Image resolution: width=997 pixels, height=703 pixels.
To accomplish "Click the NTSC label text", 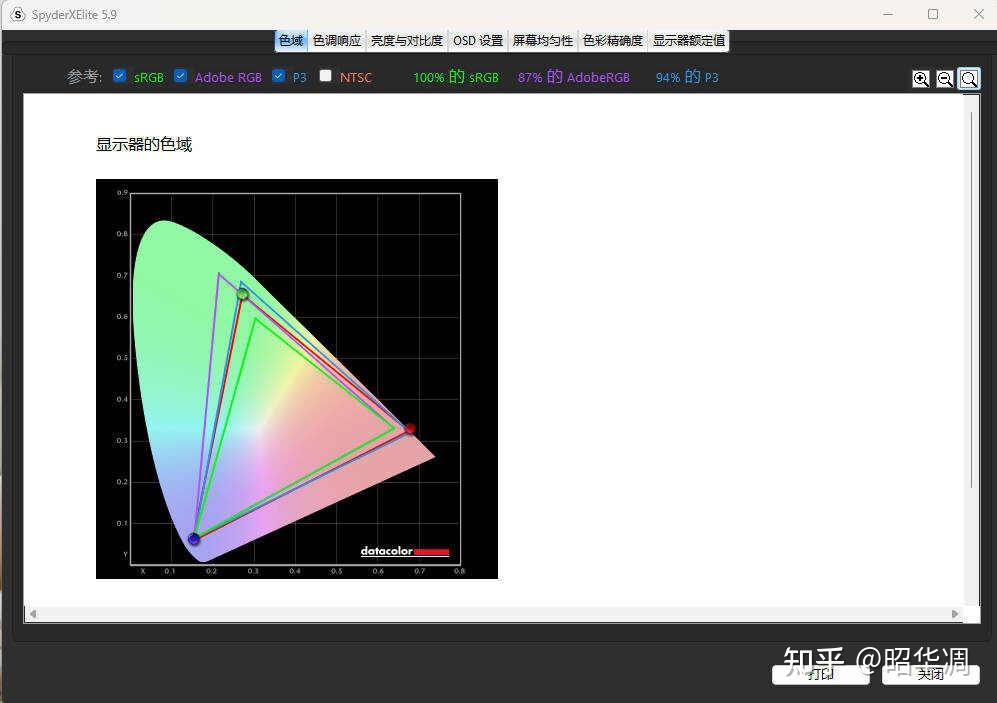I will pos(355,78).
